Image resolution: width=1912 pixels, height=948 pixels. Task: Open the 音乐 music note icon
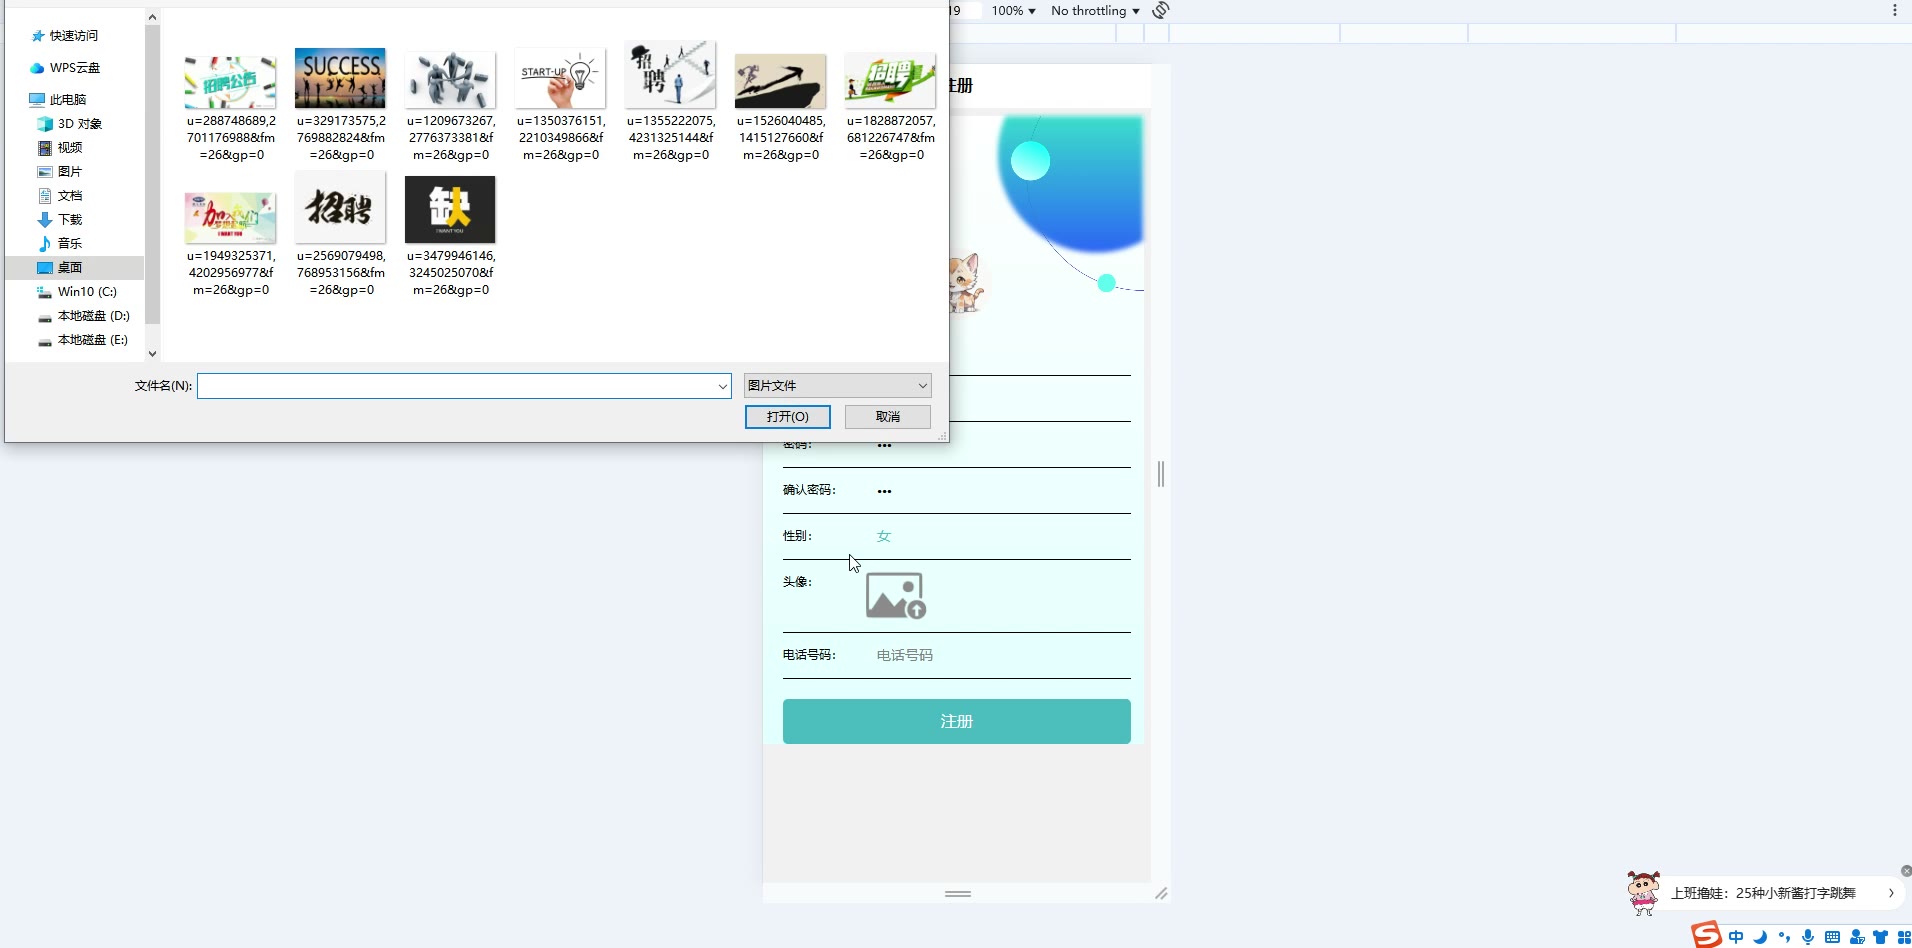[45, 244]
